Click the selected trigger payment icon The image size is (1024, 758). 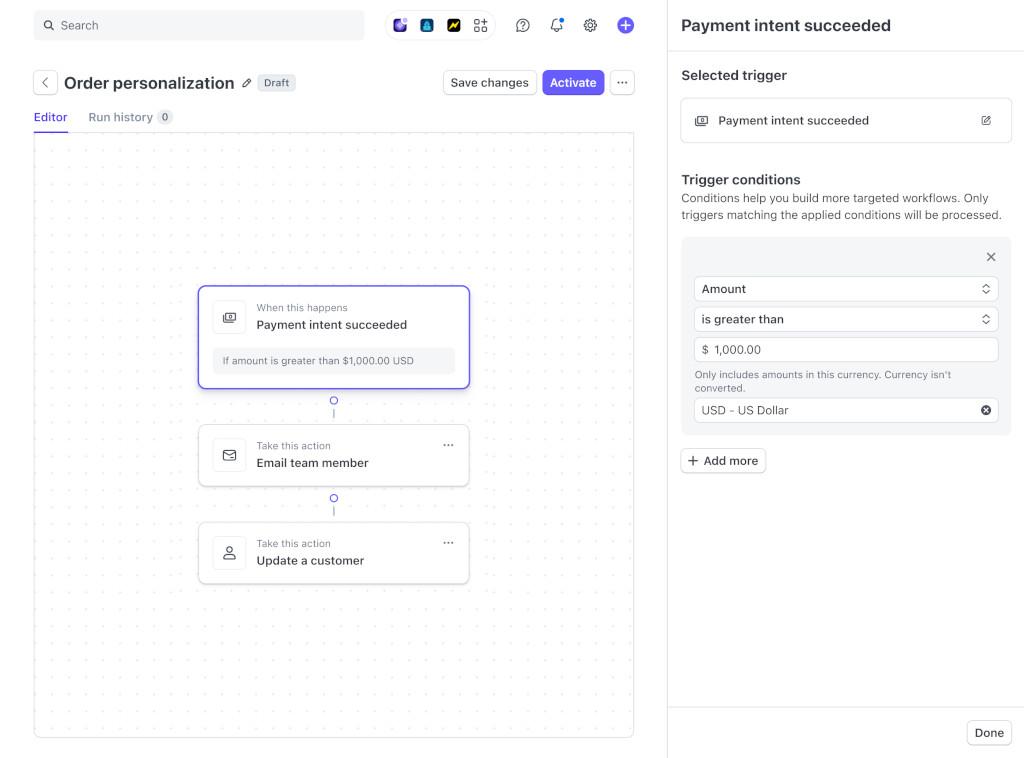click(x=701, y=121)
